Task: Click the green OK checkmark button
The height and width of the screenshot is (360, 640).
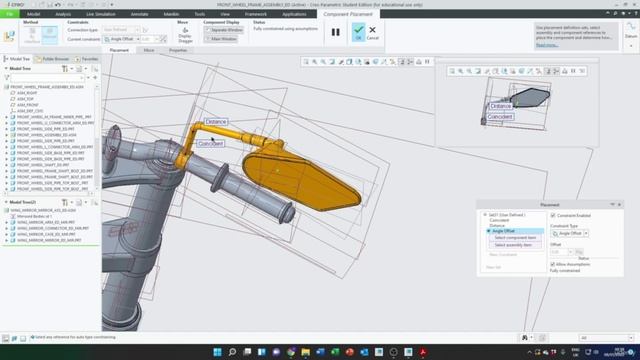Action: [x=358, y=32]
